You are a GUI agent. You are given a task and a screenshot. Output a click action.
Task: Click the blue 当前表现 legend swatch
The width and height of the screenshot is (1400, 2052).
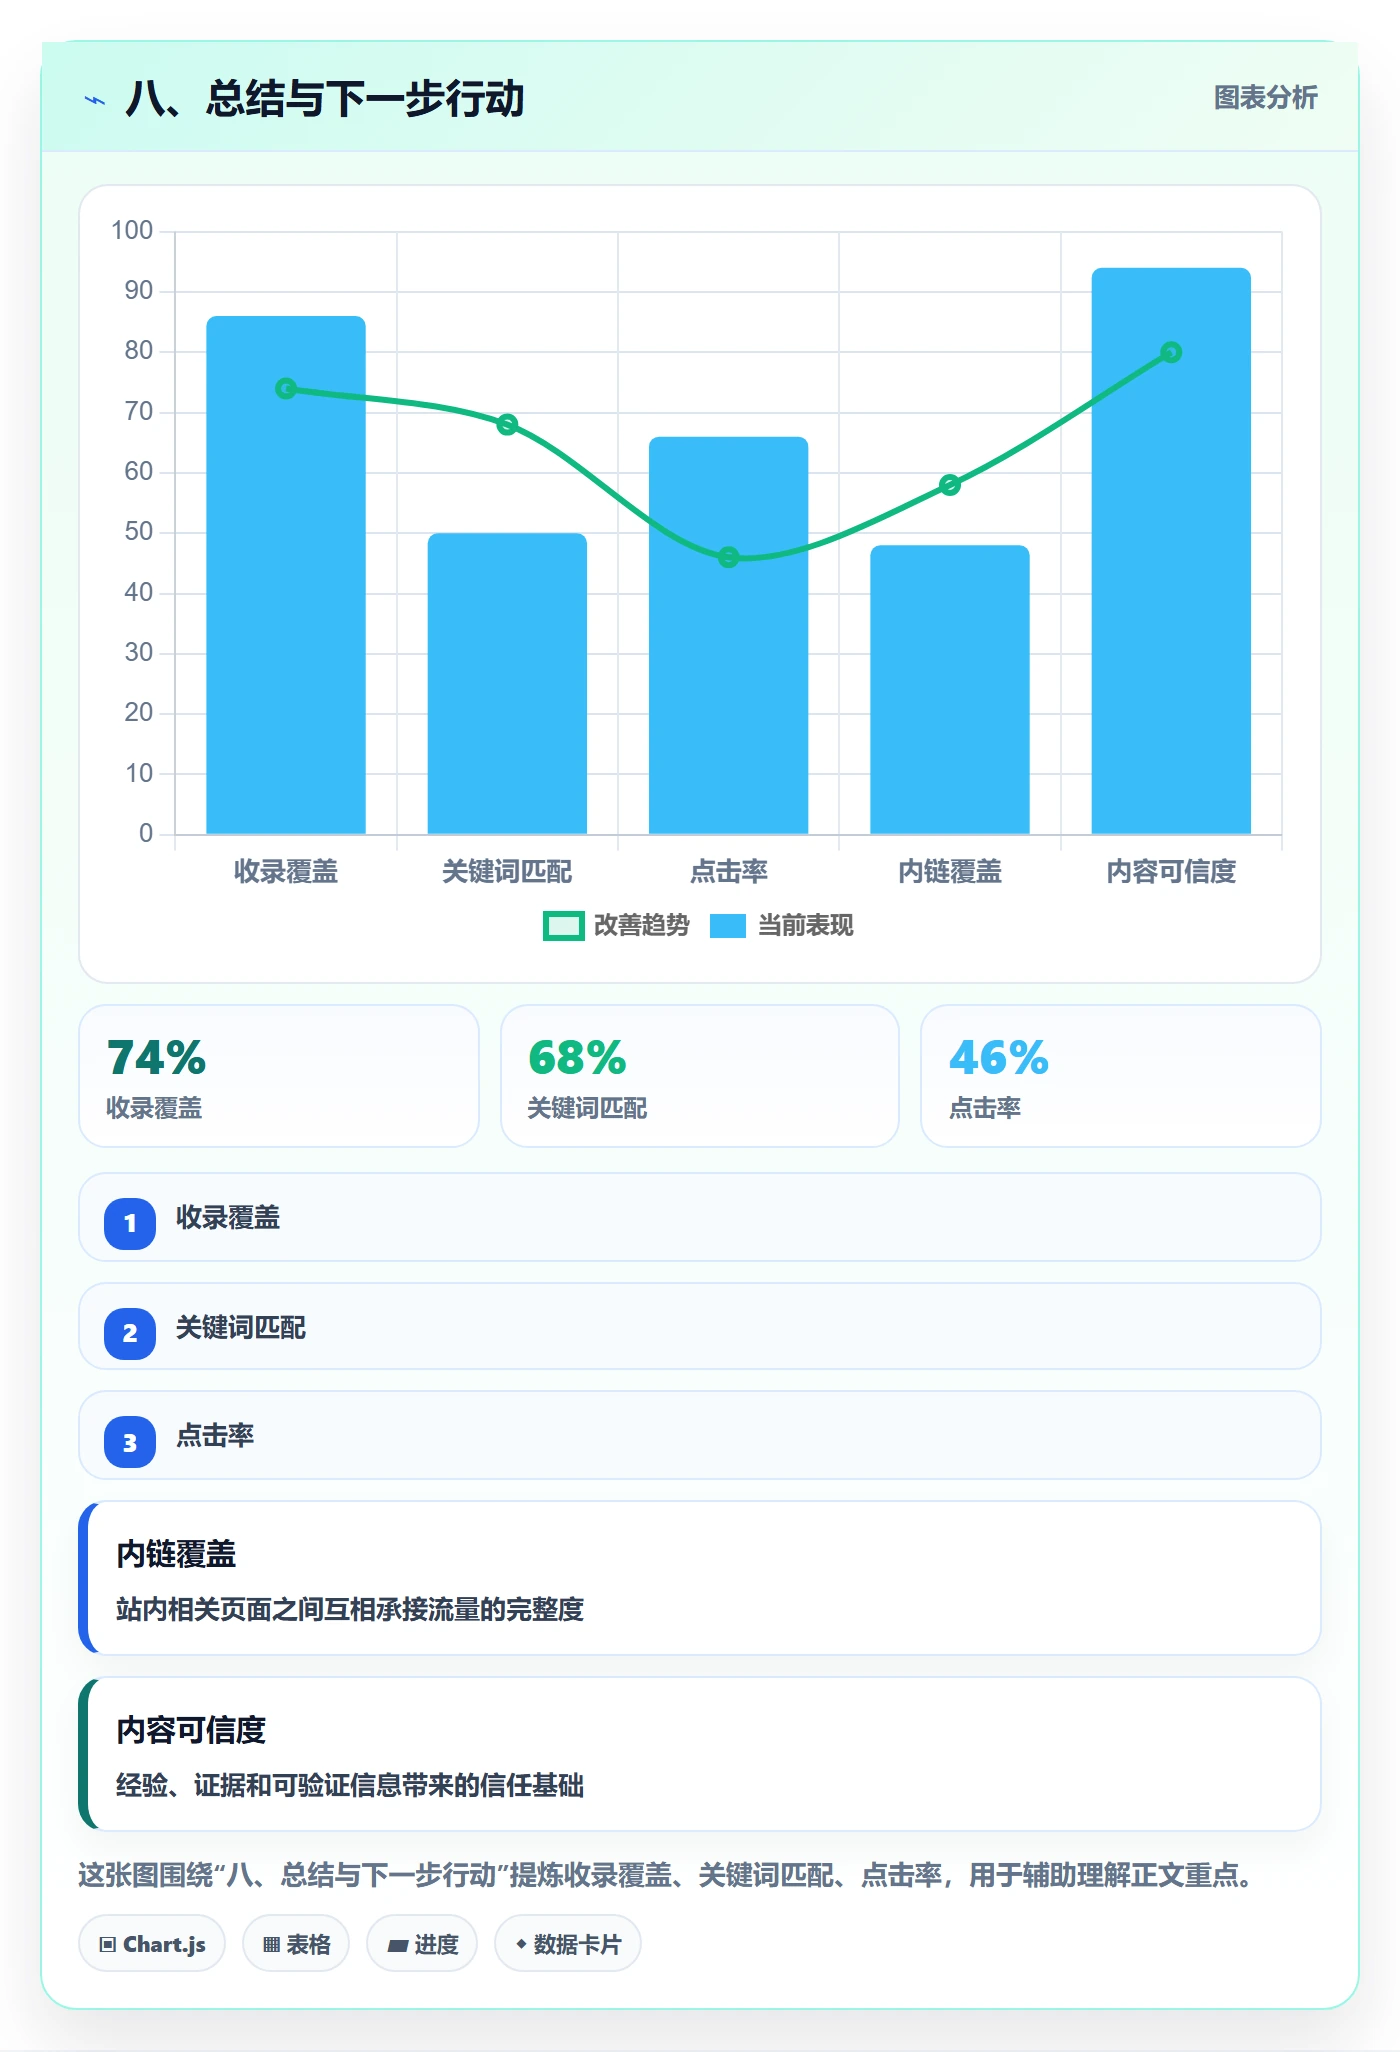728,926
